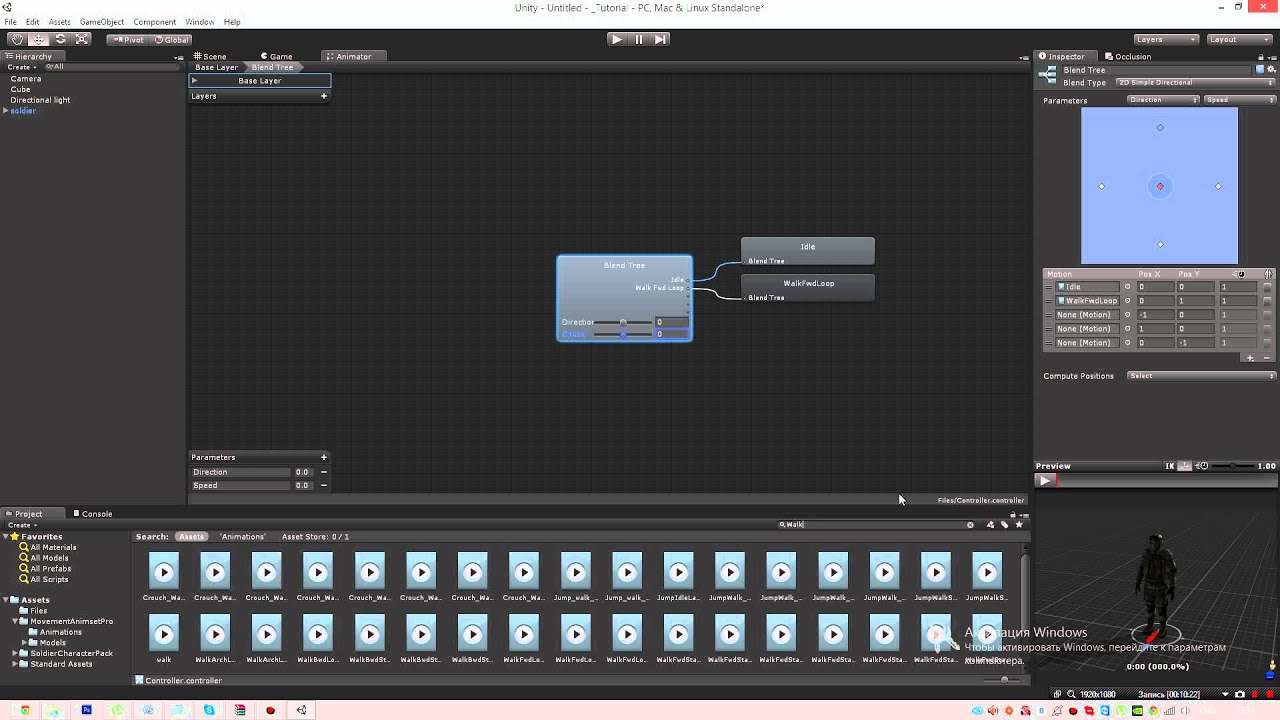Clear the Project search field
1280x720 pixels.
point(970,525)
